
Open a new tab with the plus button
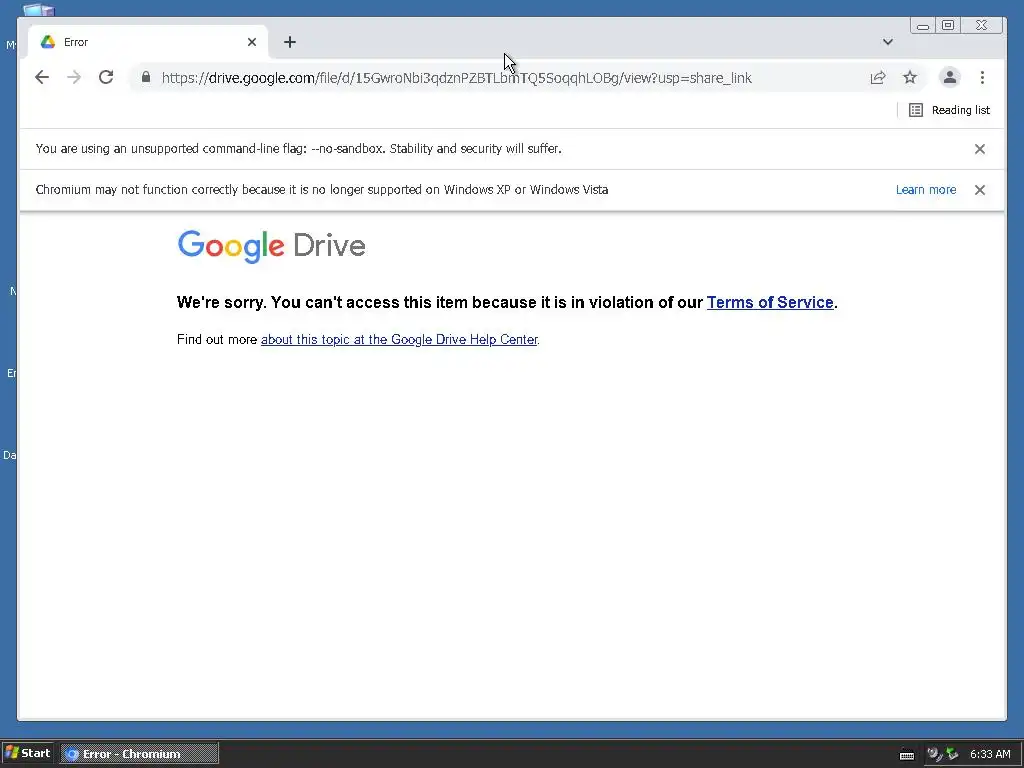290,42
